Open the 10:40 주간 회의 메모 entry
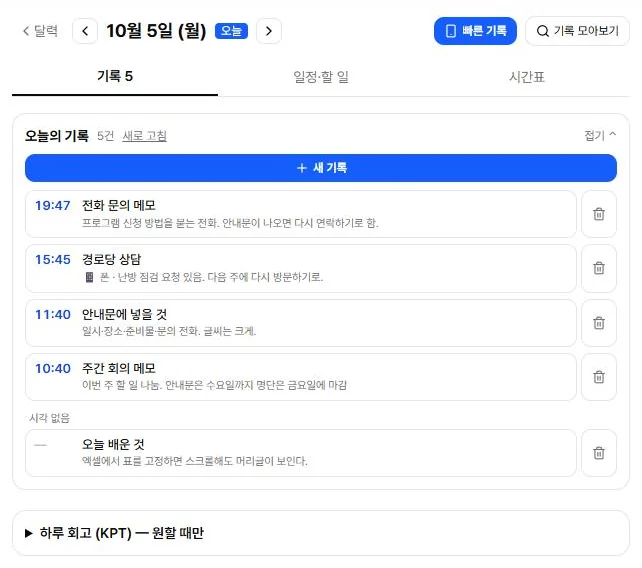 click(301, 377)
